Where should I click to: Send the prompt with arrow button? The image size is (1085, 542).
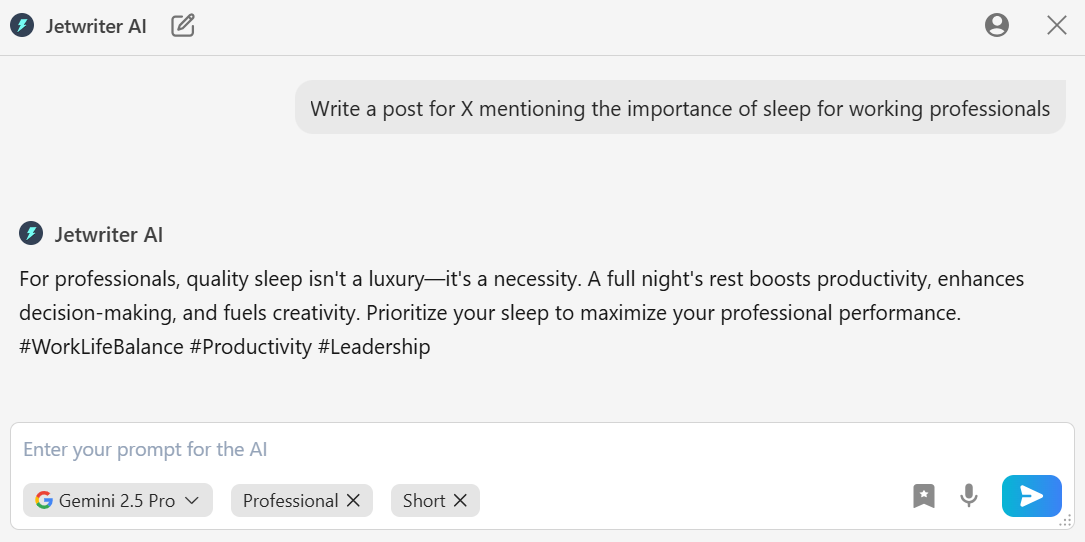[x=1031, y=496]
